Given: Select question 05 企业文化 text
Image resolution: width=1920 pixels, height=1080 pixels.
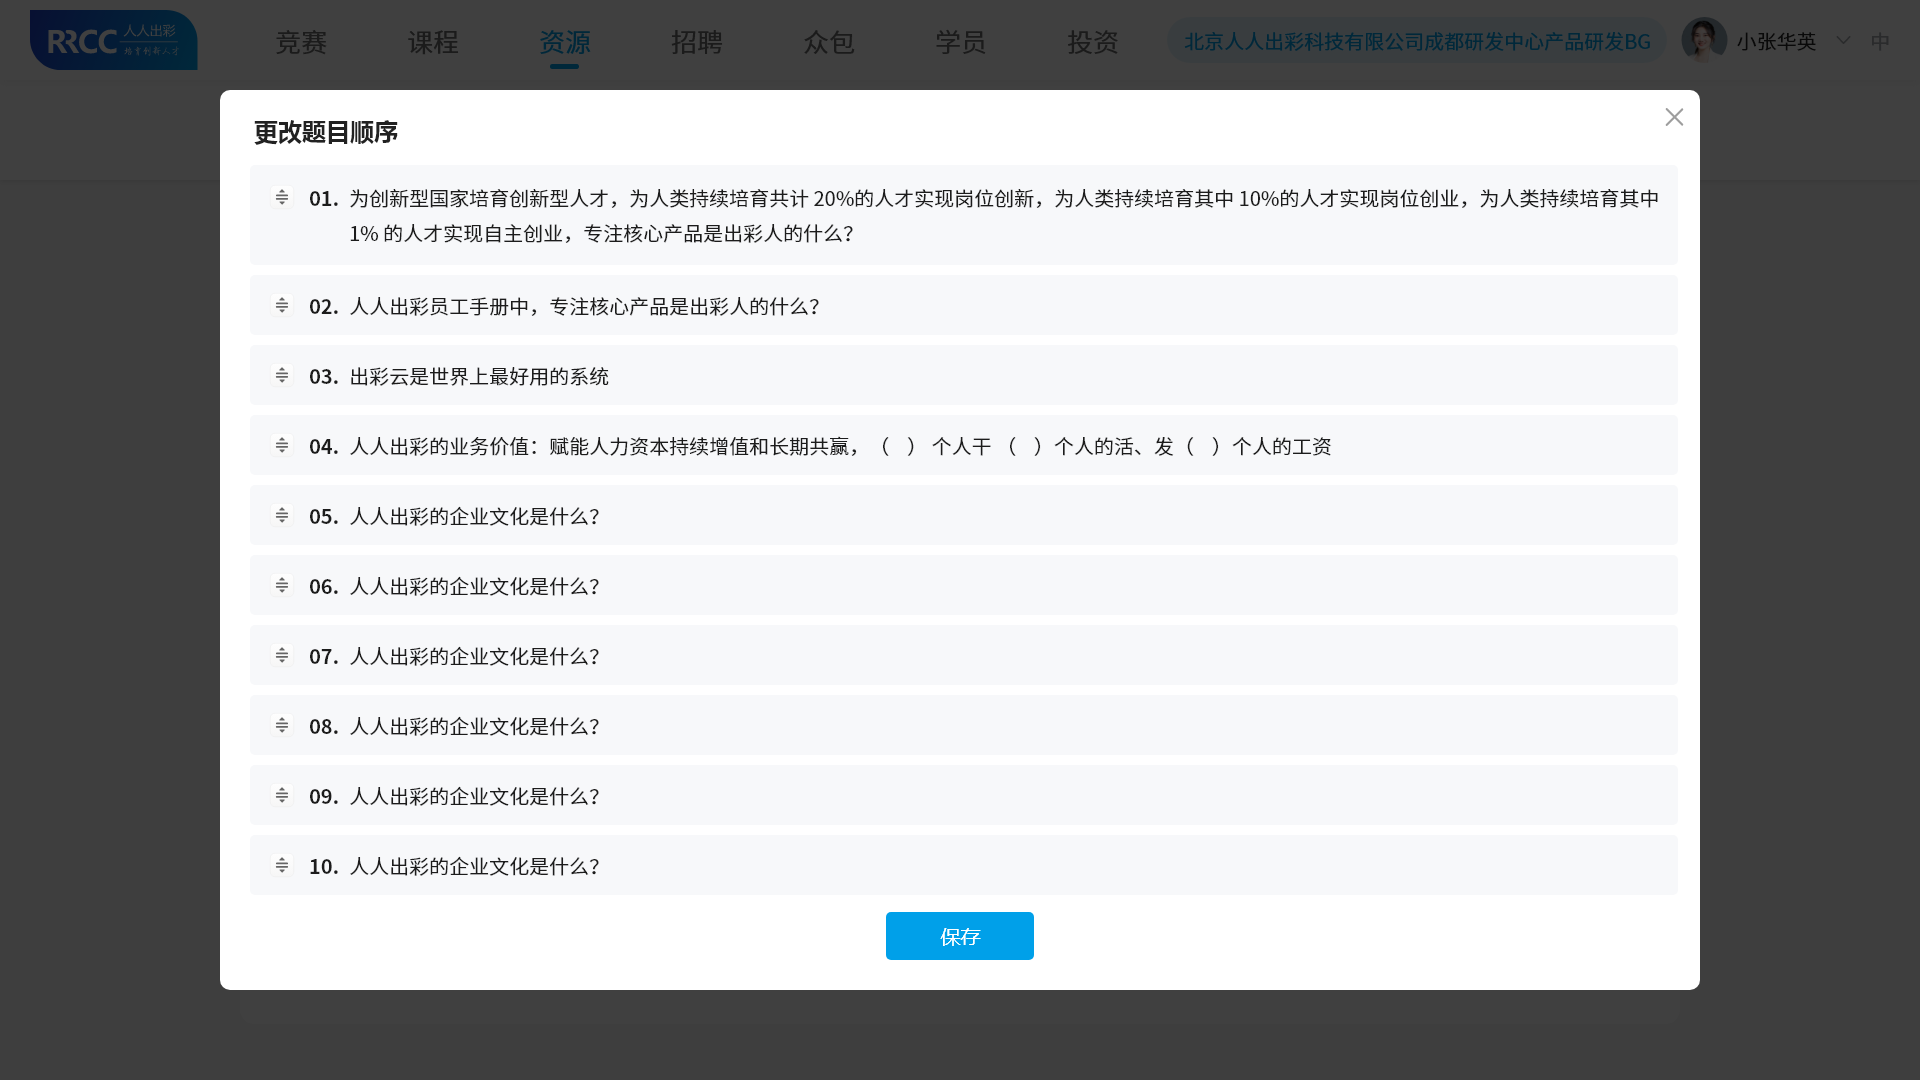Looking at the screenshot, I should (474, 516).
